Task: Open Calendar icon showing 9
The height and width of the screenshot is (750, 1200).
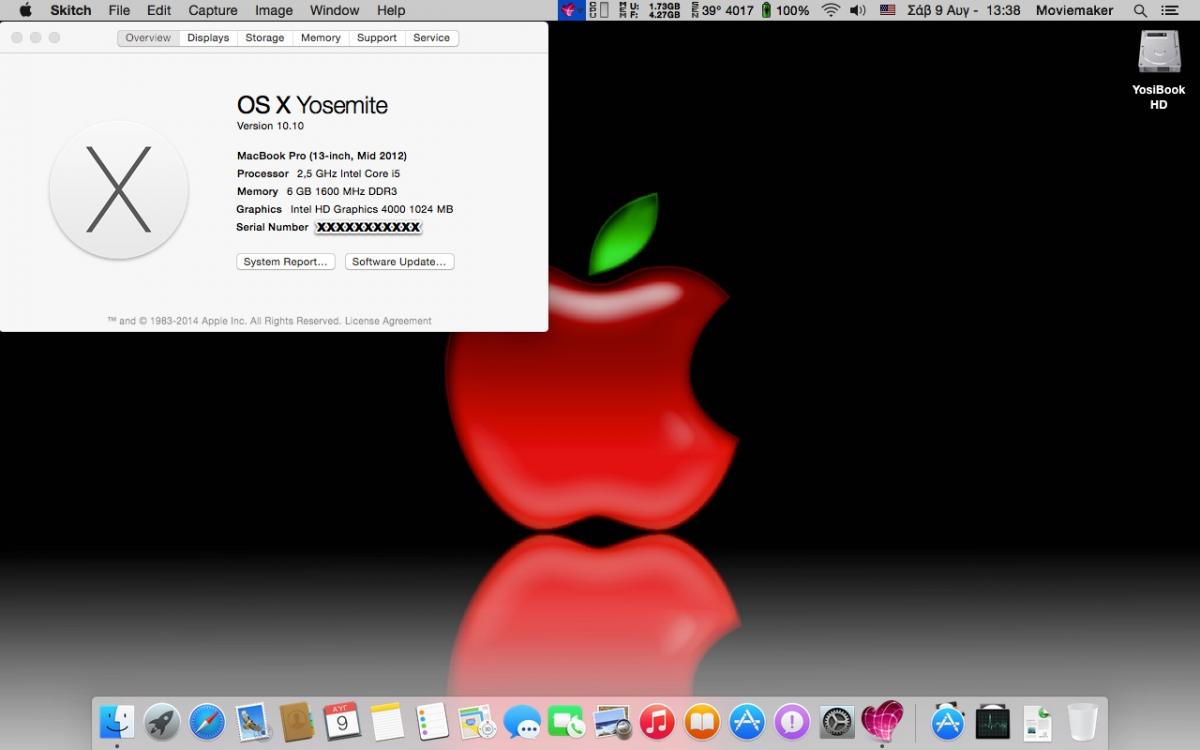Action: tap(341, 721)
